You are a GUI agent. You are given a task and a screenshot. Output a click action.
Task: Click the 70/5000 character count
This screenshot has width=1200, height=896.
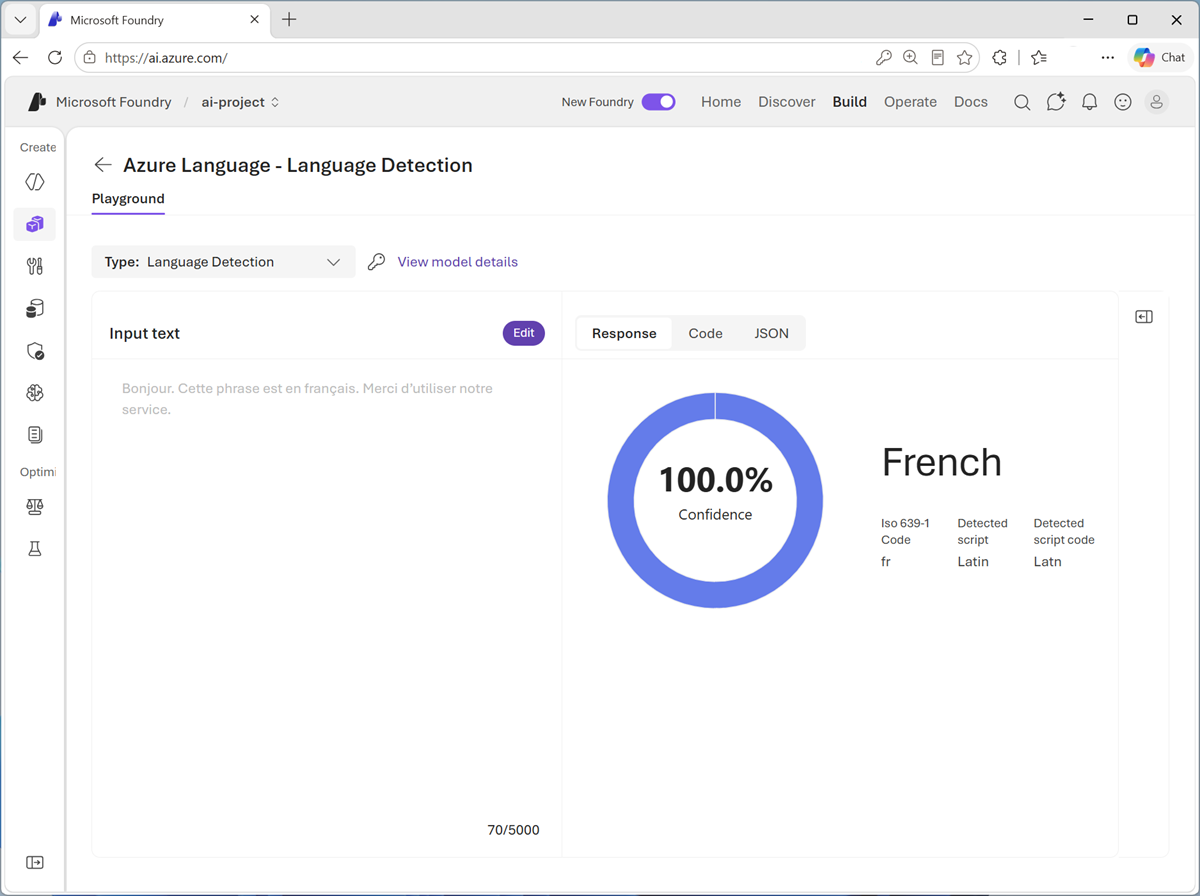click(x=513, y=830)
